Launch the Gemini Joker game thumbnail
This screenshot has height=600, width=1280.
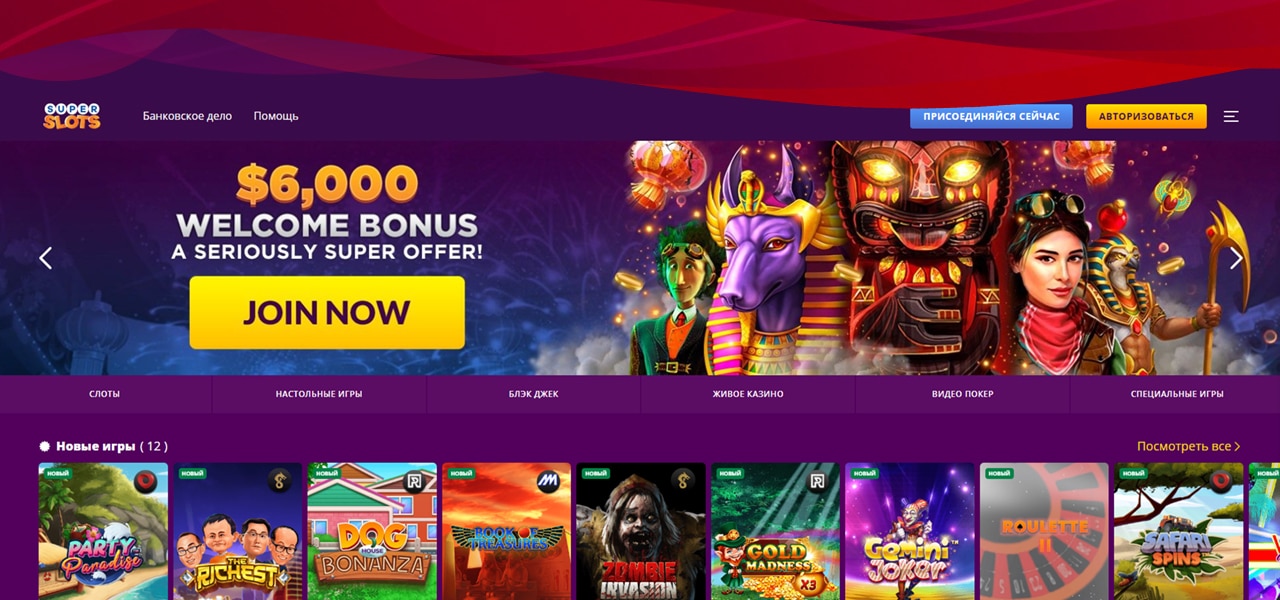(910, 531)
